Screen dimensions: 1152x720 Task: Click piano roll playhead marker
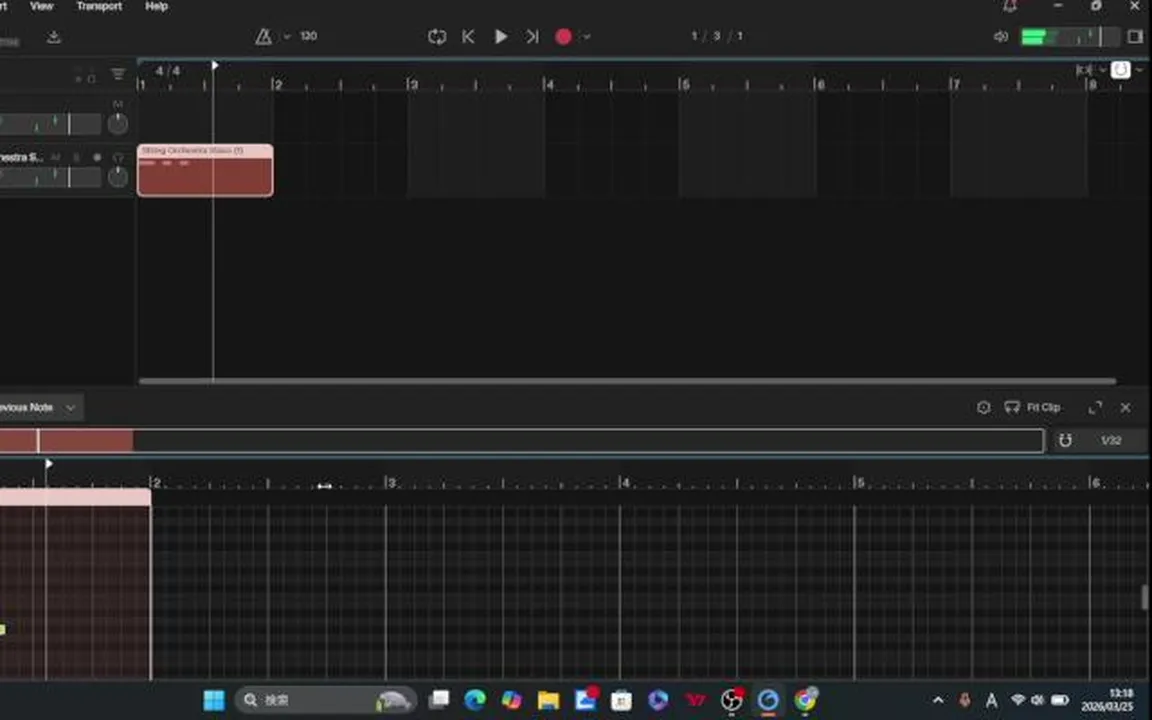point(48,464)
